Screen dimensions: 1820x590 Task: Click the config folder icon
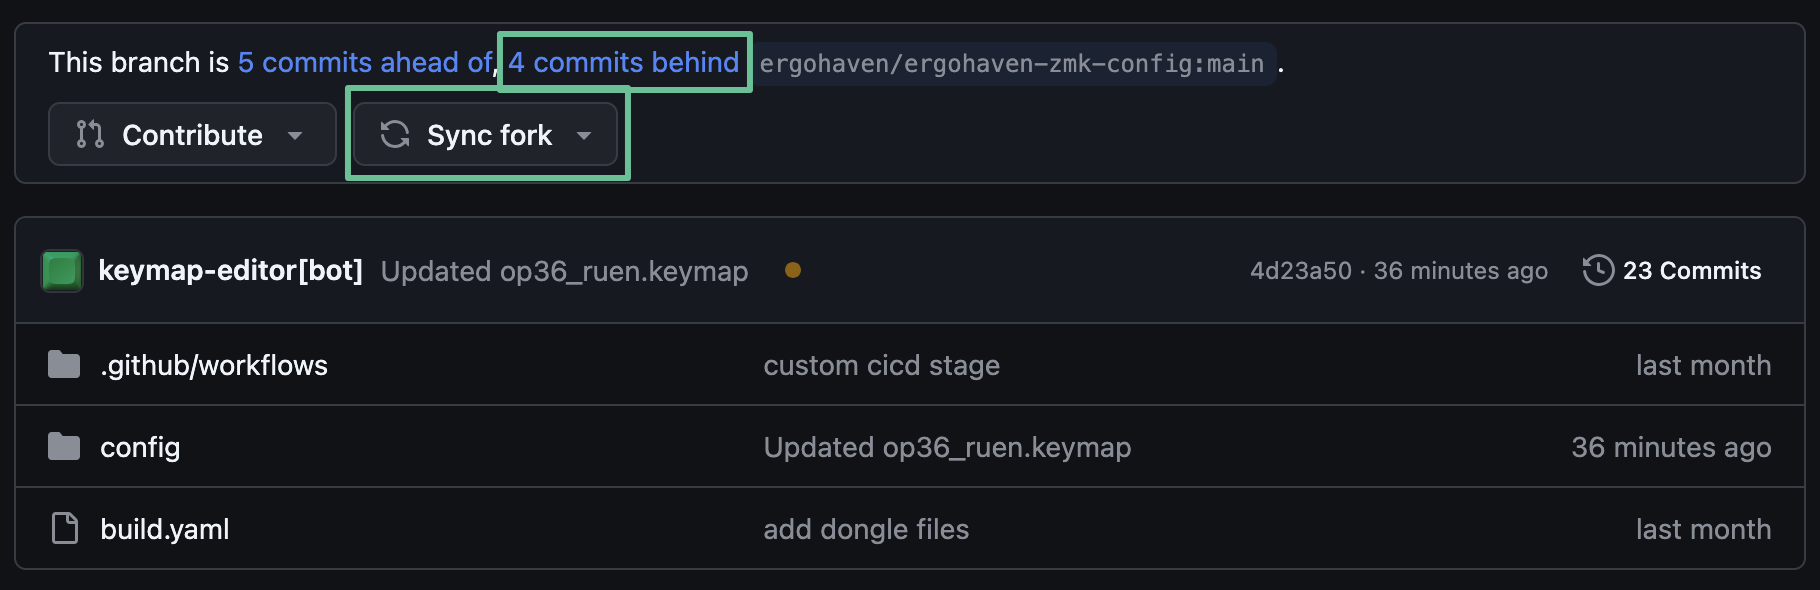tap(64, 447)
